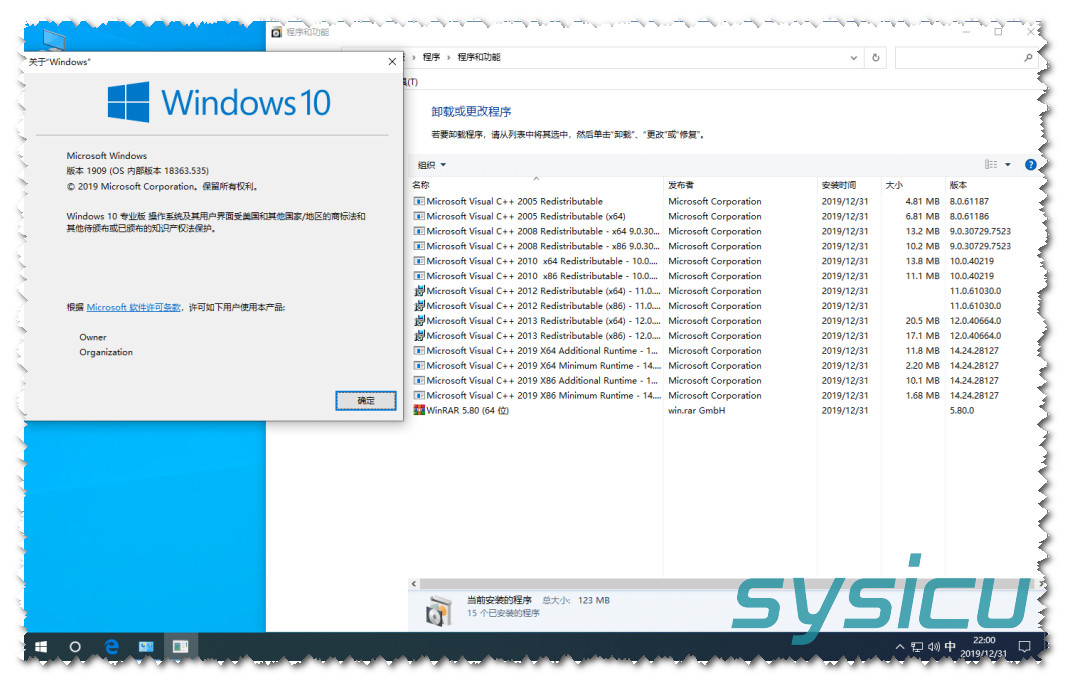Screen dimensions: 1066x682
Task: Click the 6.81 MB size cell
Action: tap(922, 216)
